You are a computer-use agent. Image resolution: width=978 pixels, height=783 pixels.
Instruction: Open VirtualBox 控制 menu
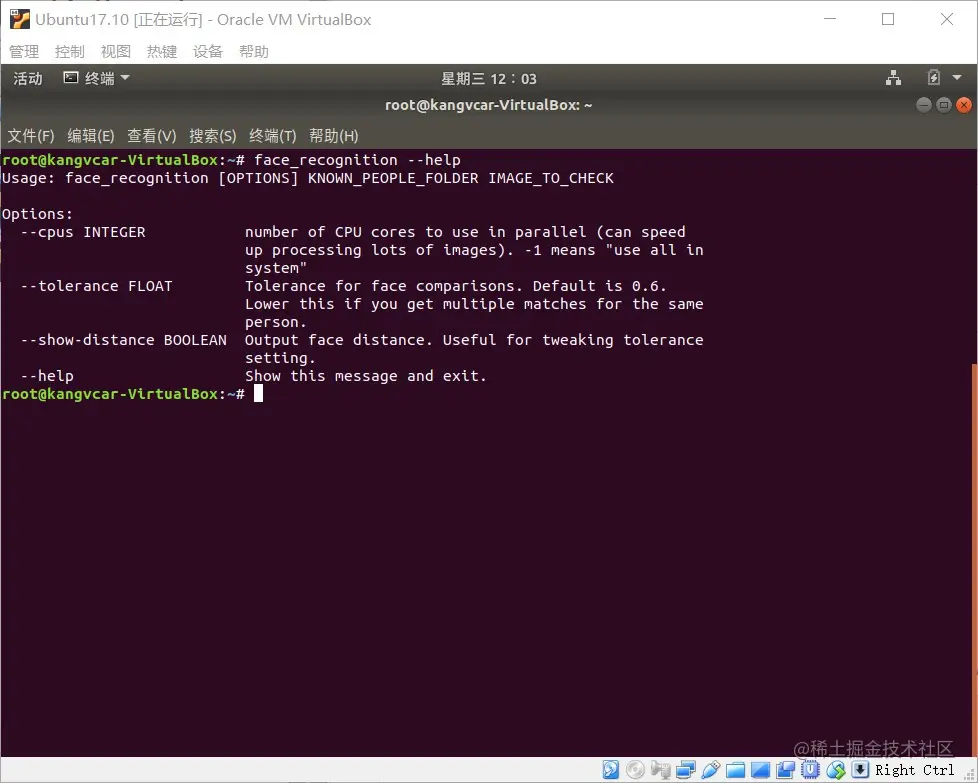[x=69, y=51]
